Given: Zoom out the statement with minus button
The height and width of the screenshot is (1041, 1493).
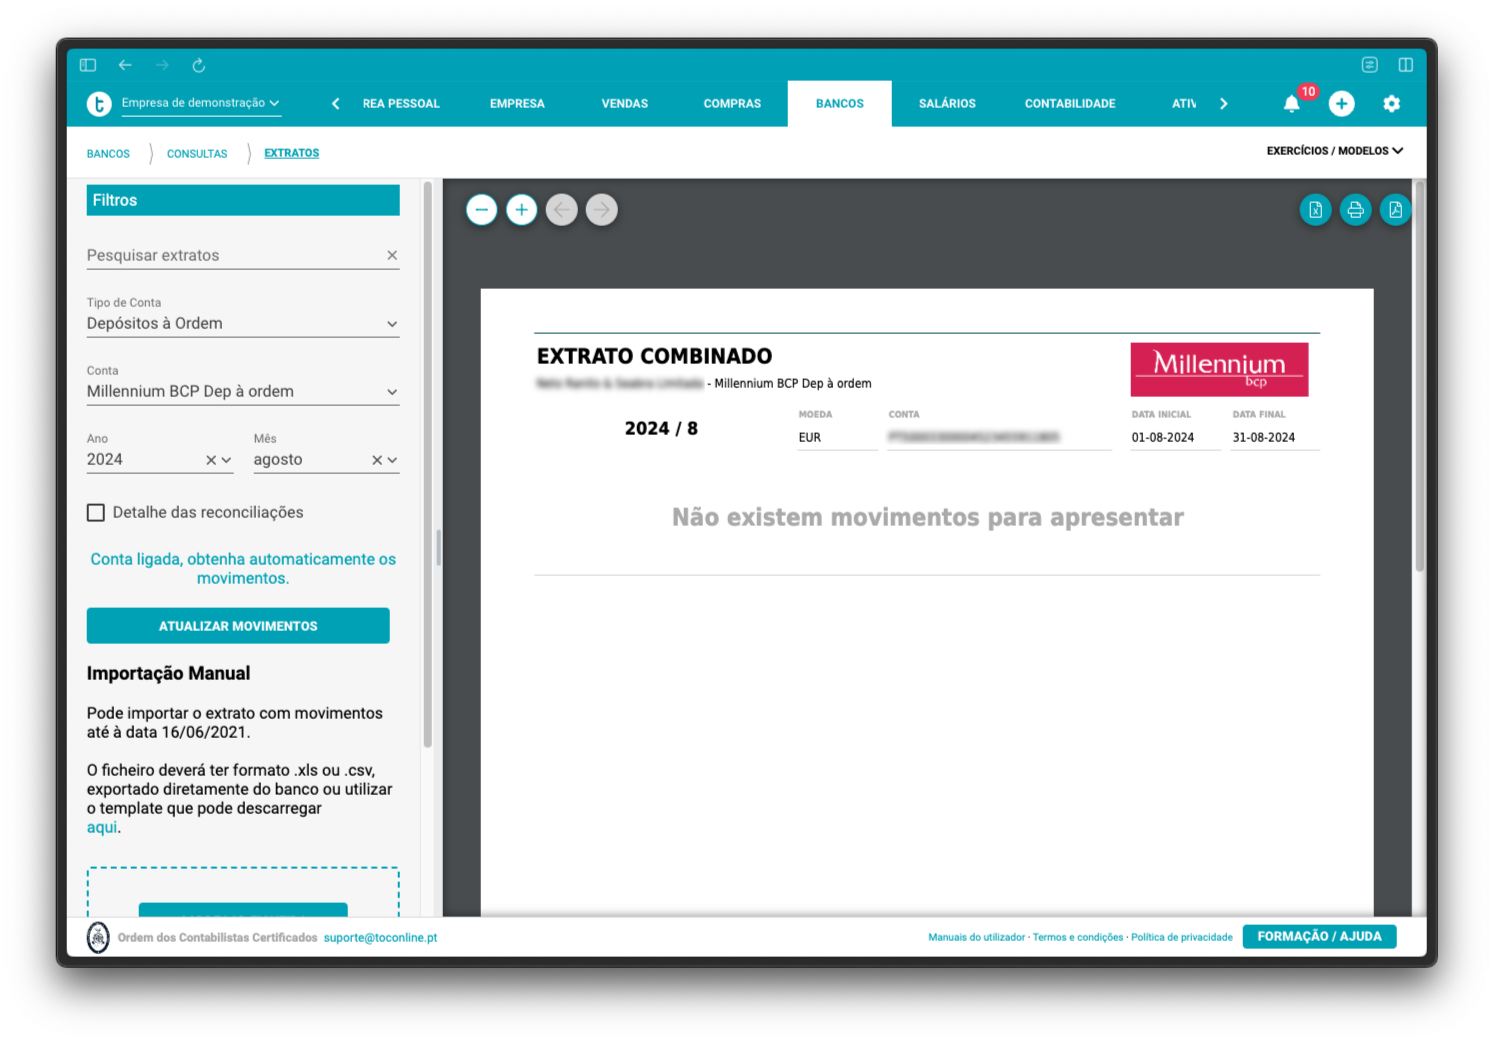Looking at the screenshot, I should tap(482, 210).
